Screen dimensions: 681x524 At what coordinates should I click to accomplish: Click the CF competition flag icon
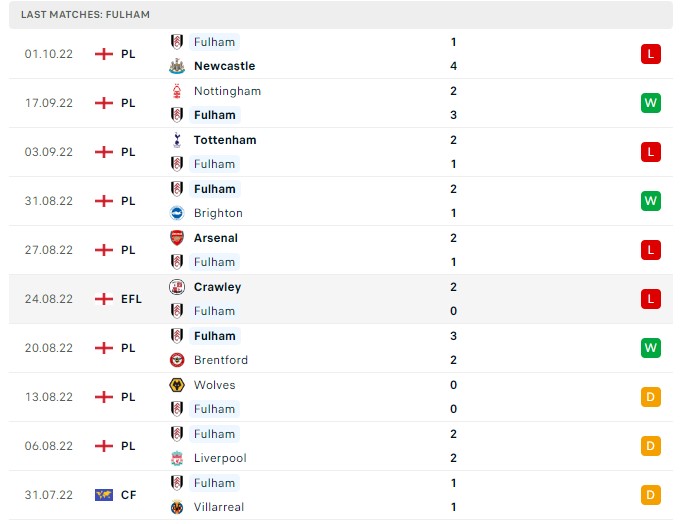(103, 495)
